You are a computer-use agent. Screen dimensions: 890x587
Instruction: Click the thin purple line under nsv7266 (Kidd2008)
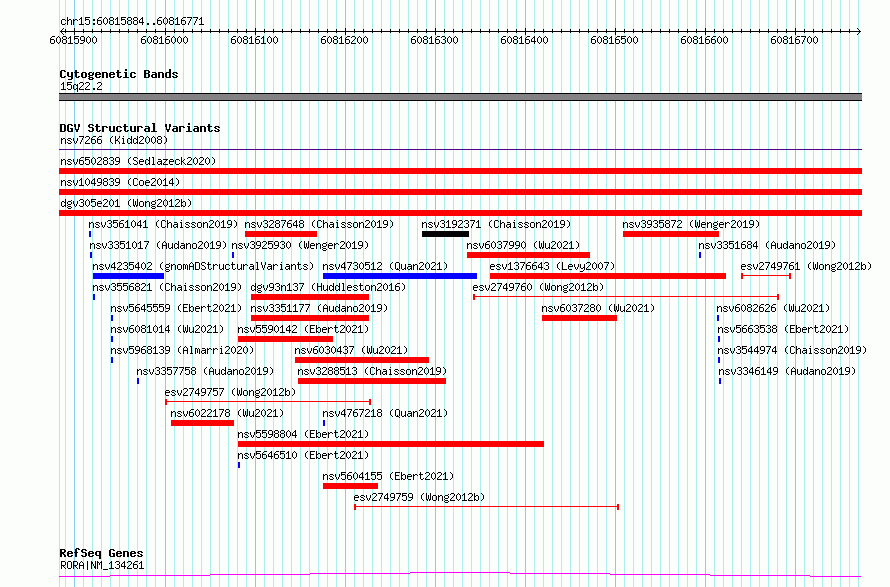pyautogui.click(x=460, y=150)
